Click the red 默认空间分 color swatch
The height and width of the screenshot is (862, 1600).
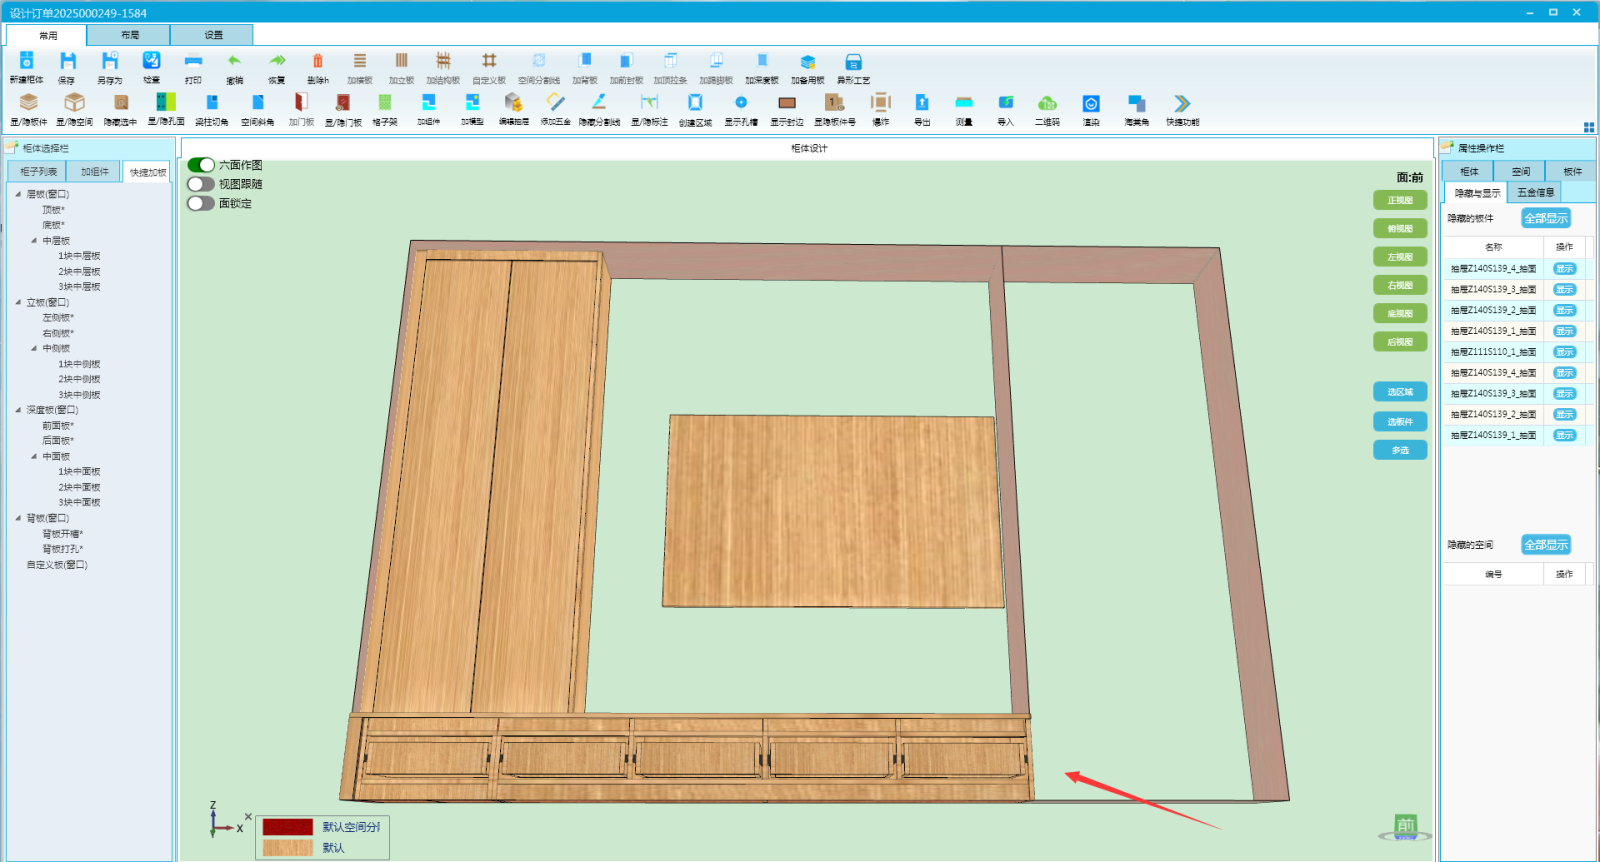point(288,827)
